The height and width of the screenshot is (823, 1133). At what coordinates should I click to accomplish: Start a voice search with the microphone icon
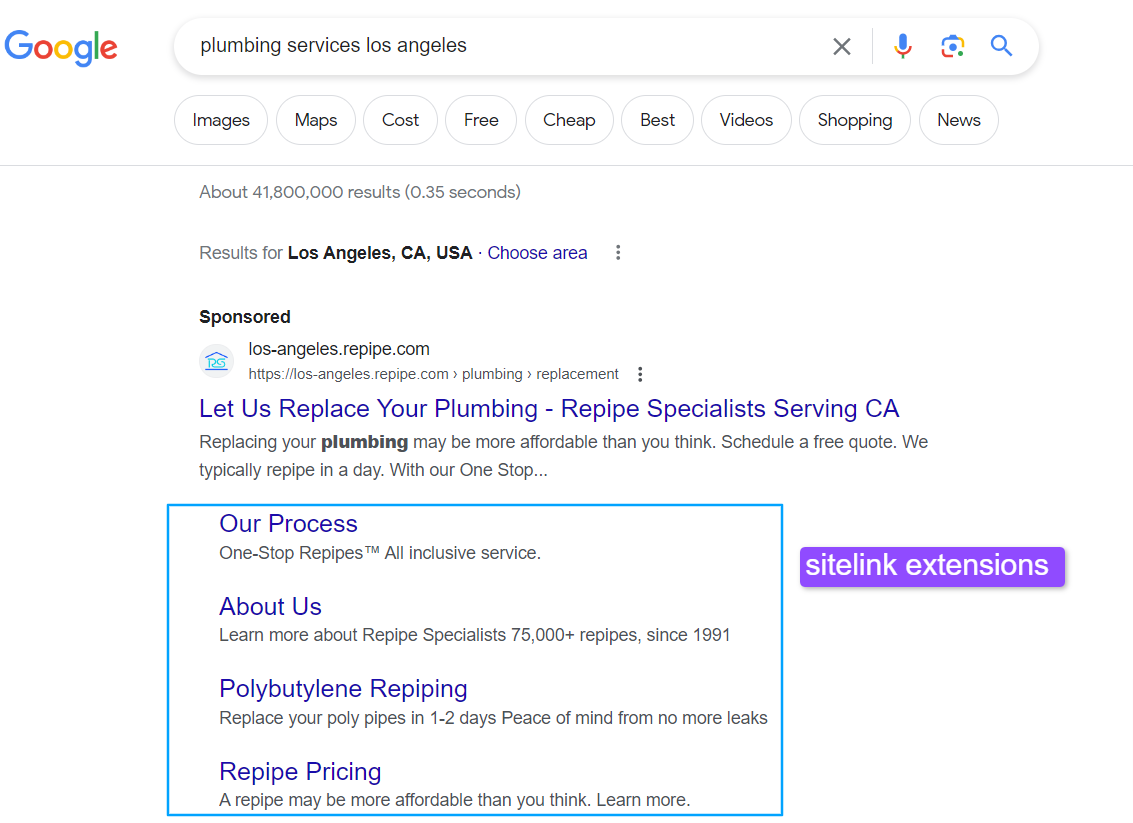[x=902, y=46]
